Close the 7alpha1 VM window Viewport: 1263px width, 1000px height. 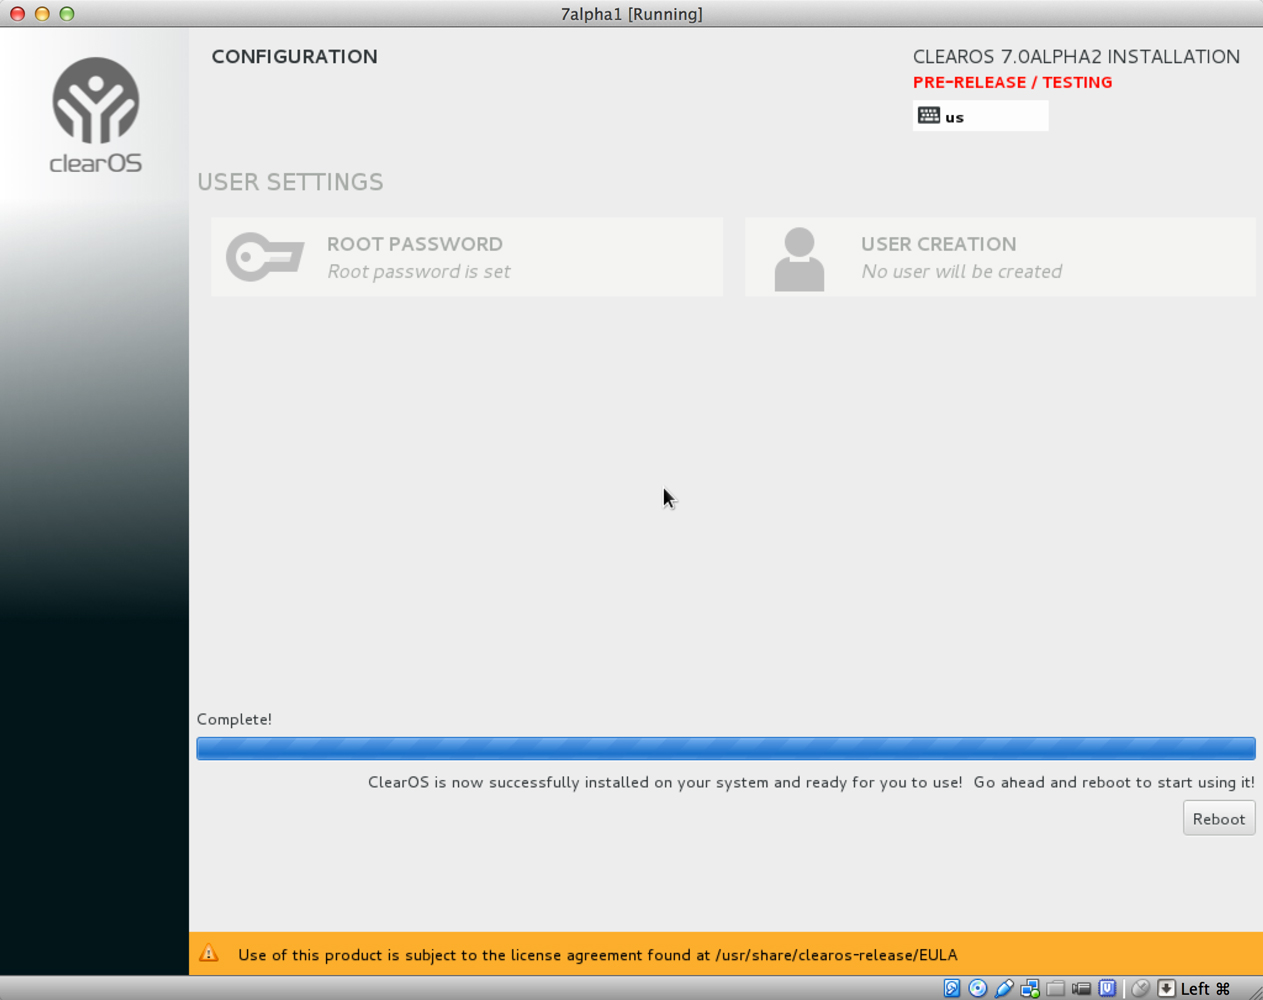click(17, 14)
